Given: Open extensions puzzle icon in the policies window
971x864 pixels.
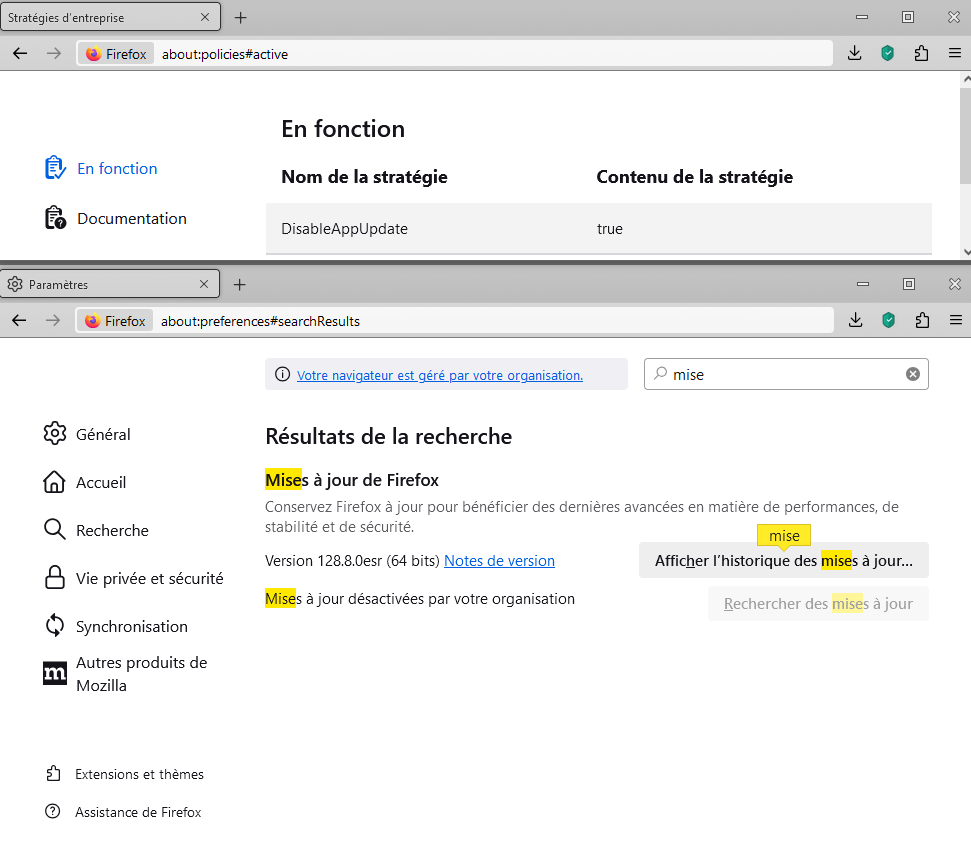Looking at the screenshot, I should [x=921, y=54].
